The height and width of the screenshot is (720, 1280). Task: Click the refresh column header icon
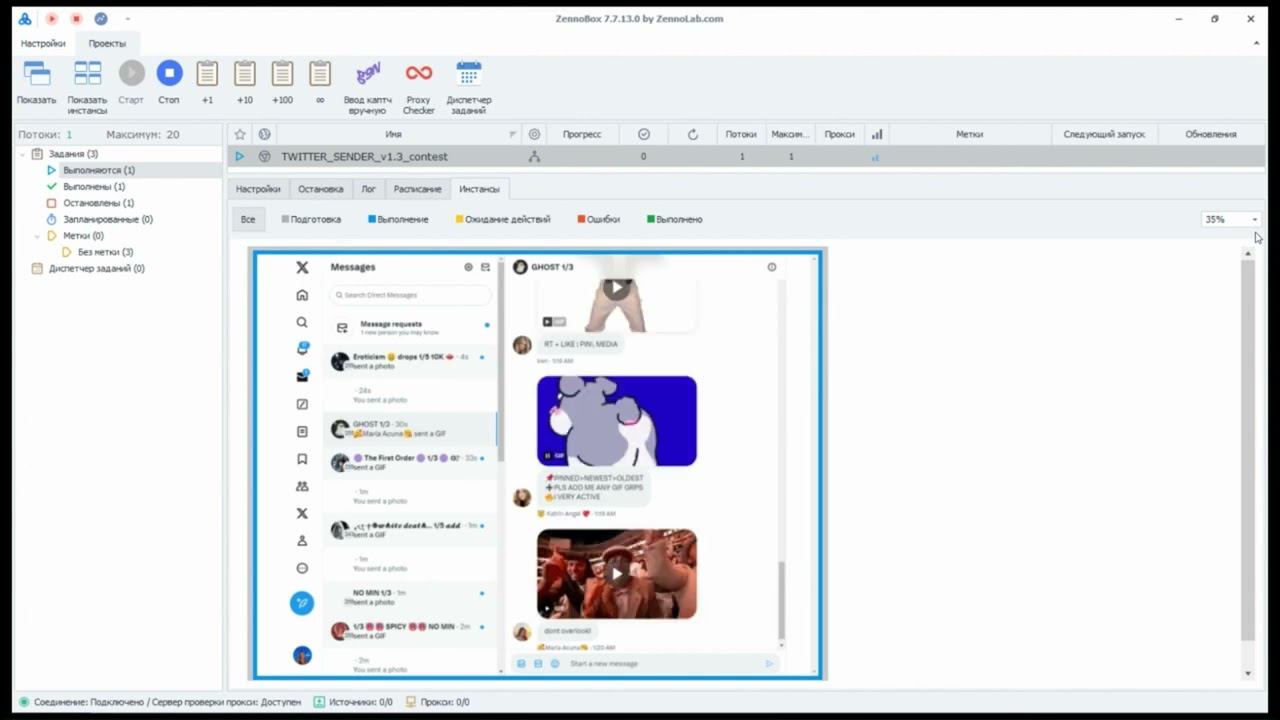pyautogui.click(x=692, y=134)
